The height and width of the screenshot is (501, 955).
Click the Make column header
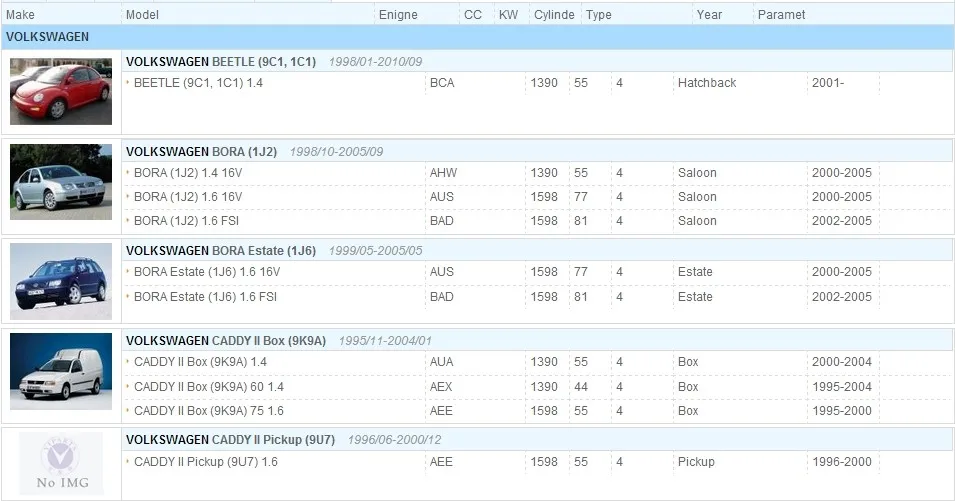[20, 15]
